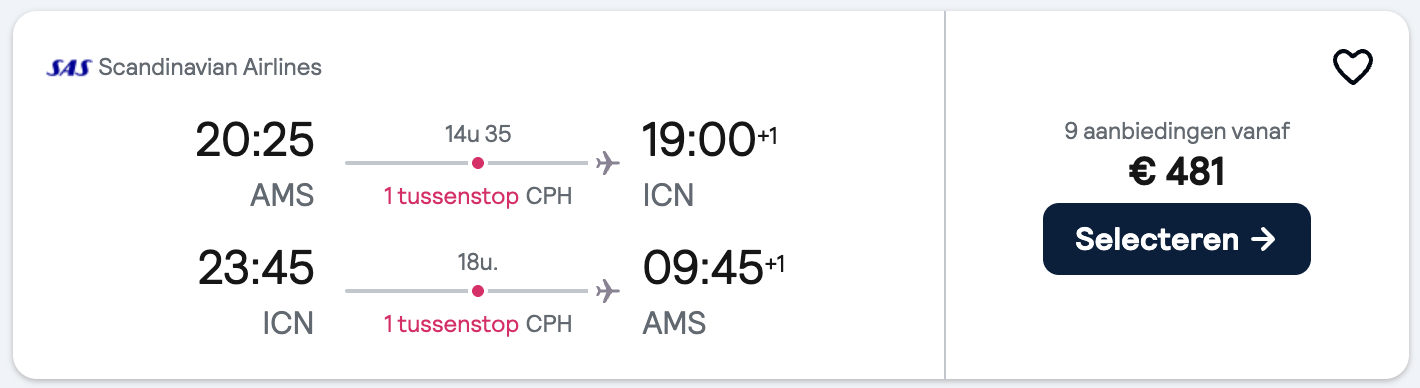1420x388 pixels.
Task: Select the 23:45 return departure time
Action: (x=255, y=268)
